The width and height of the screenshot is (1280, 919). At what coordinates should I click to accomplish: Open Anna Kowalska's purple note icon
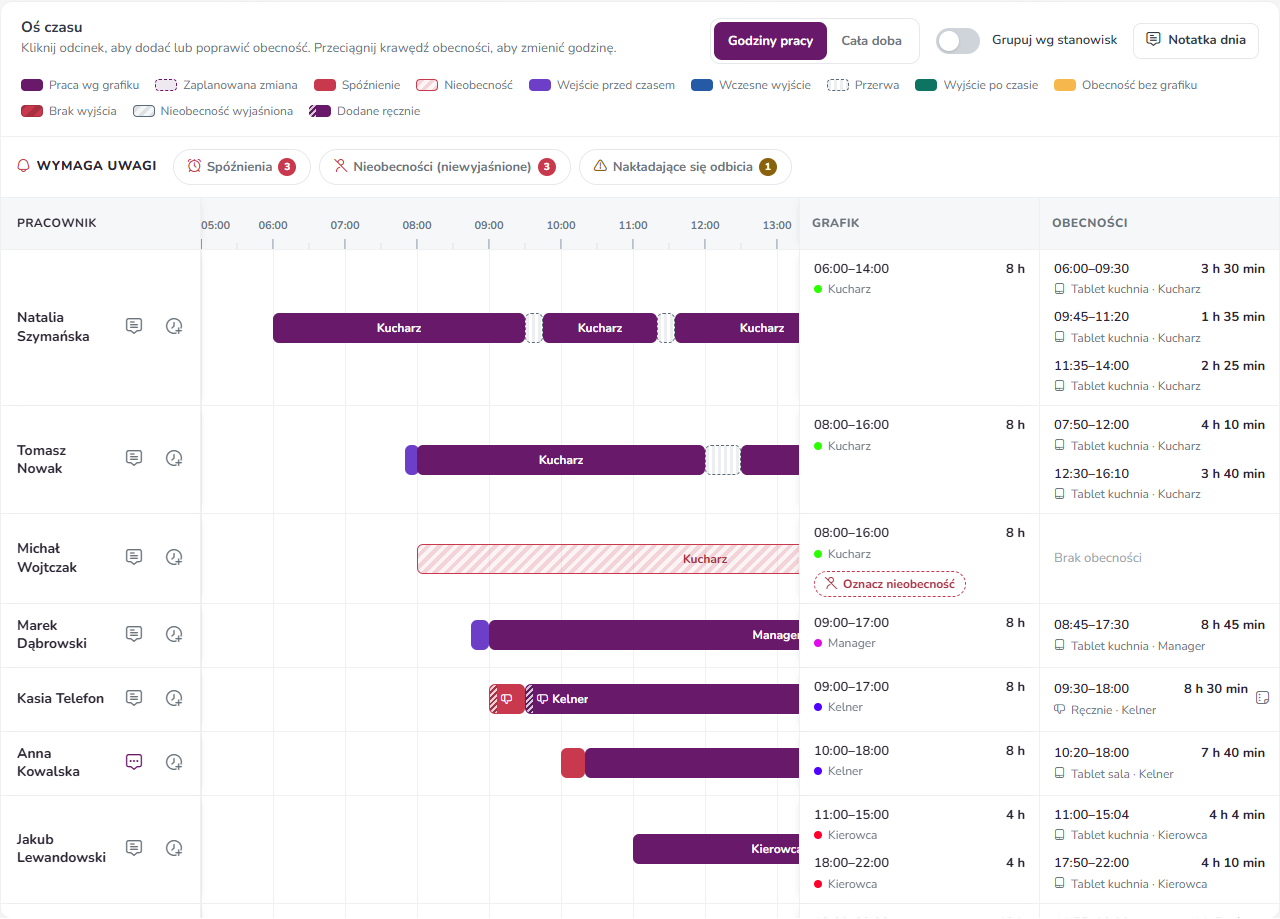(x=134, y=762)
